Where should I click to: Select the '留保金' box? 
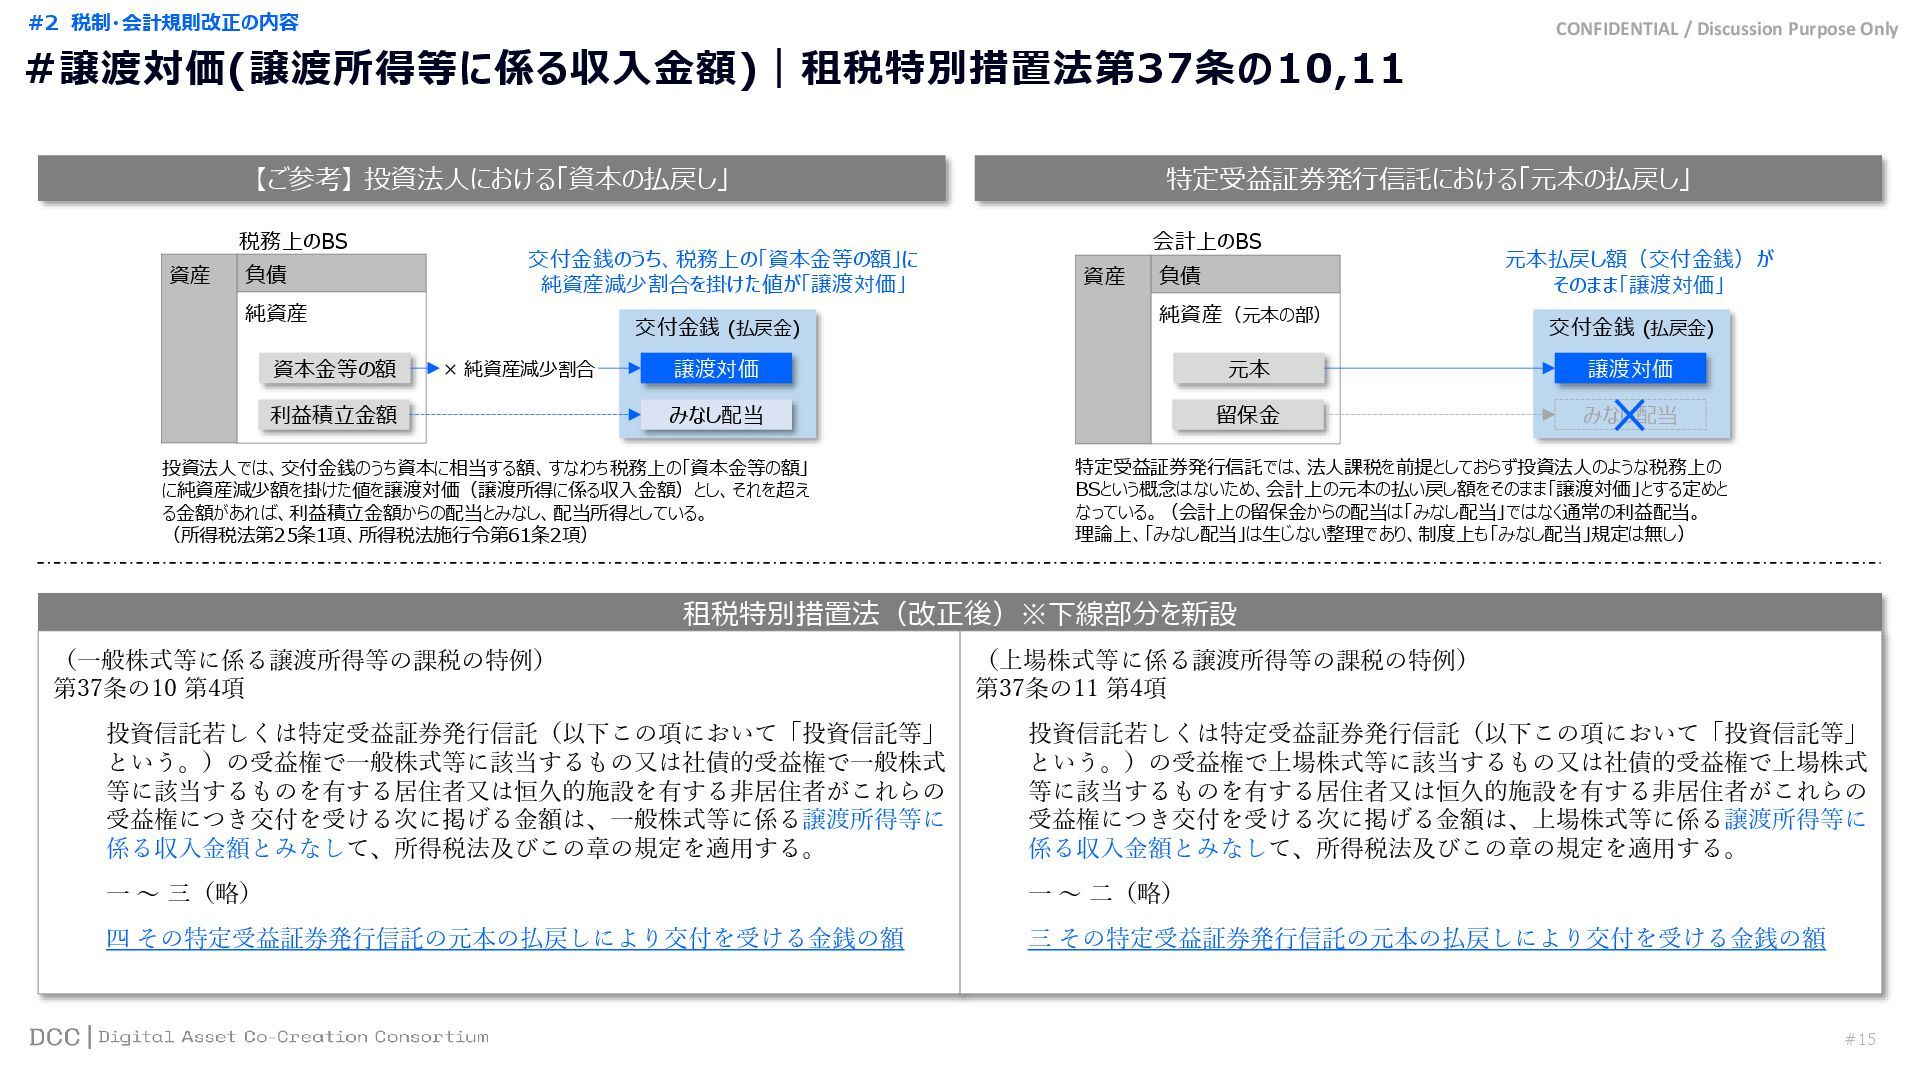tap(1248, 414)
